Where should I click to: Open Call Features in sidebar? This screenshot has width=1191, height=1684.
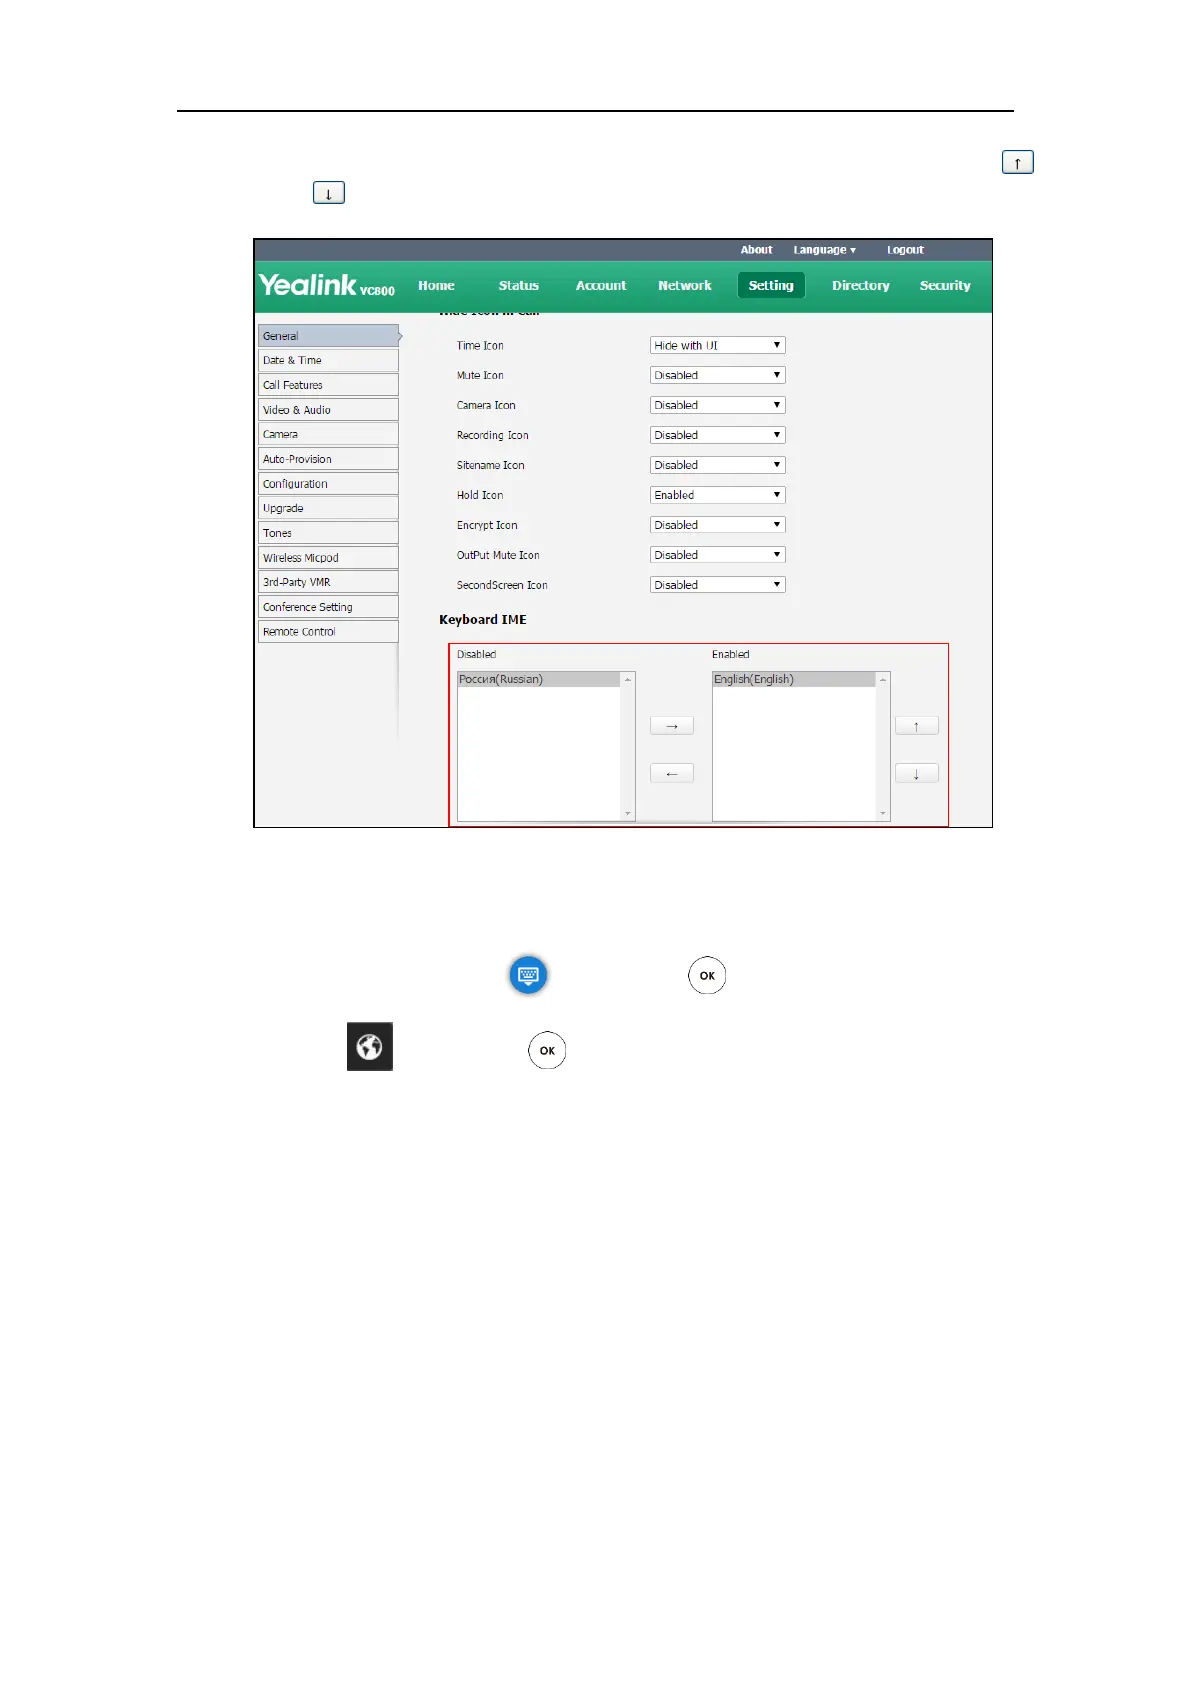tap(328, 385)
